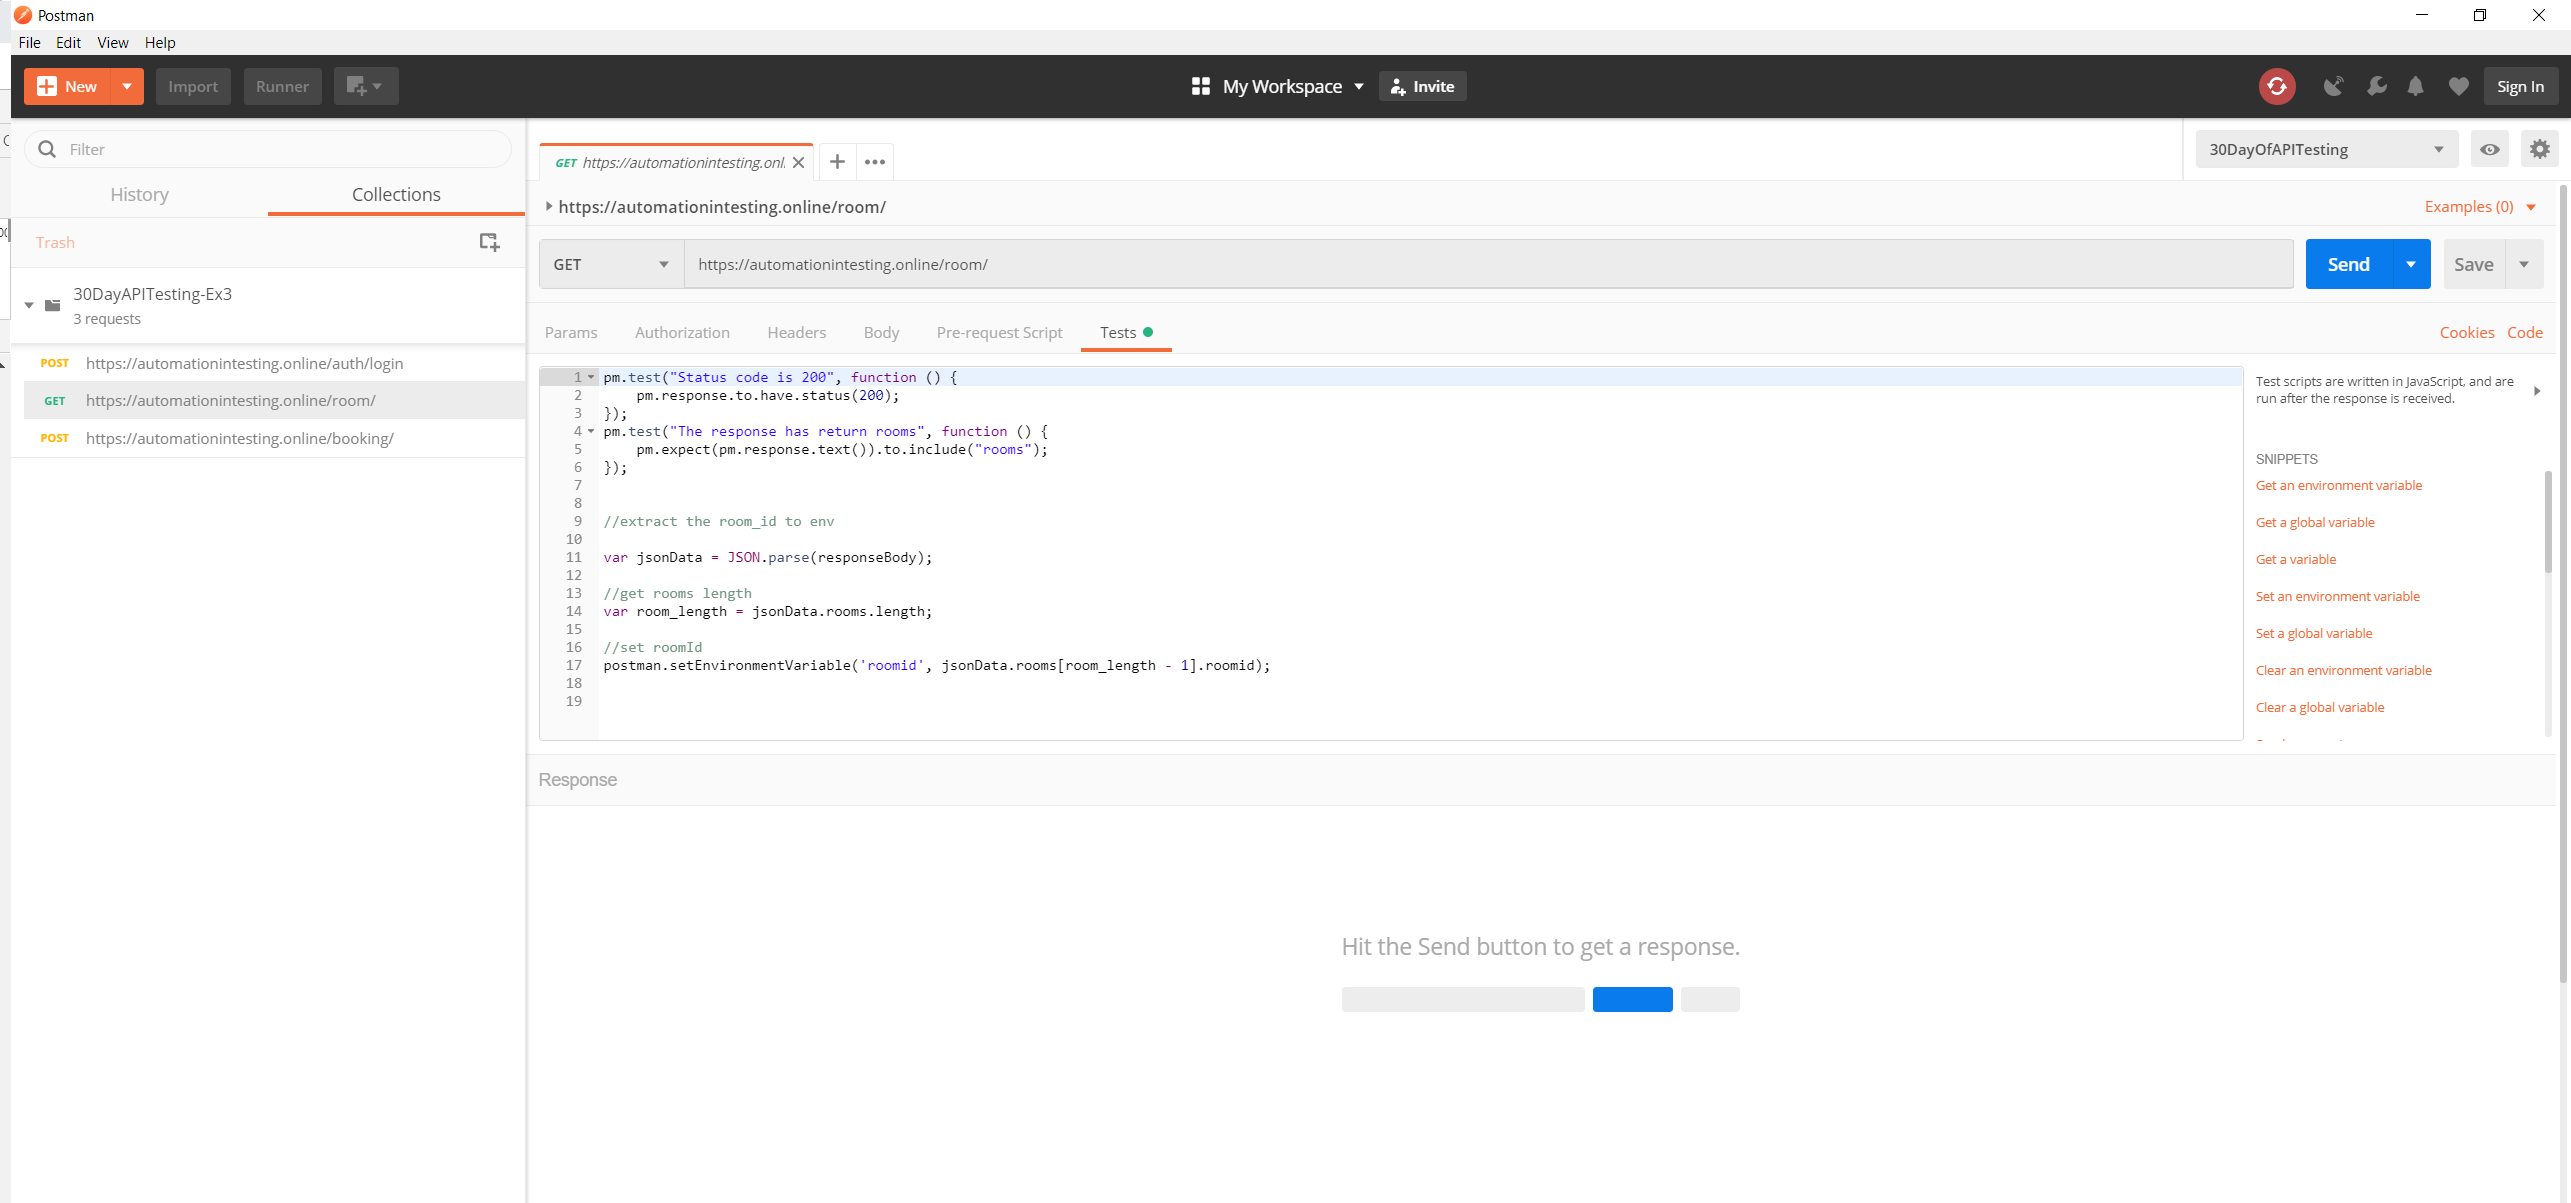Insert 'Get an environment variable' snippet
This screenshot has width=2571, height=1203.
click(x=2338, y=485)
